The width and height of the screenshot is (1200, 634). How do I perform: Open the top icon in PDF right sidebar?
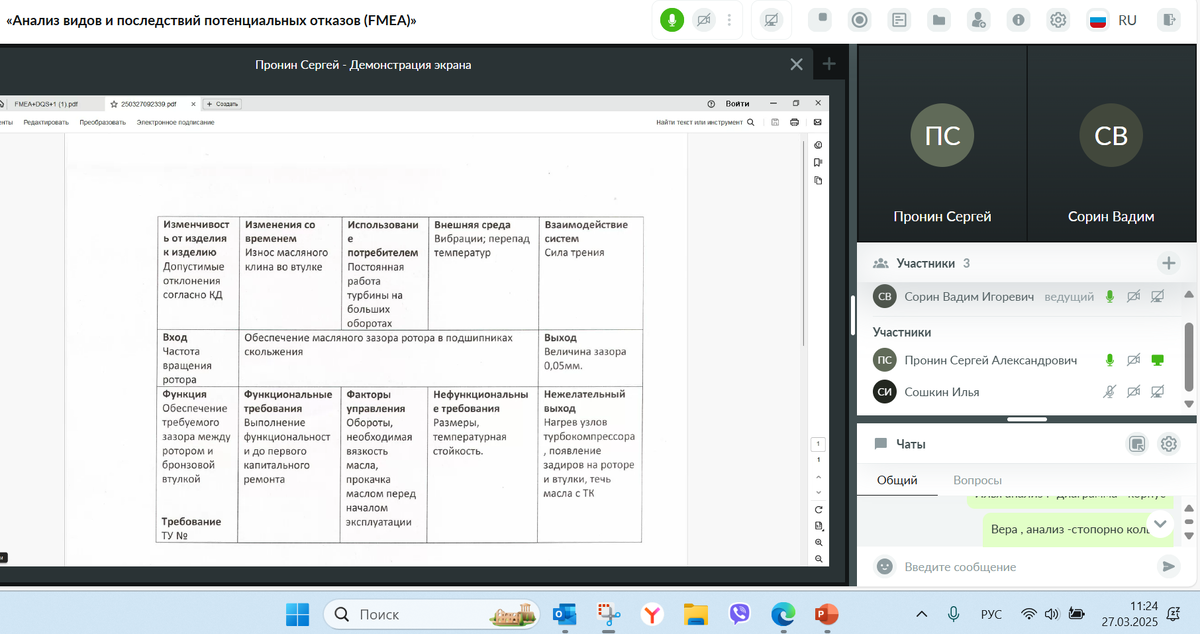818,145
